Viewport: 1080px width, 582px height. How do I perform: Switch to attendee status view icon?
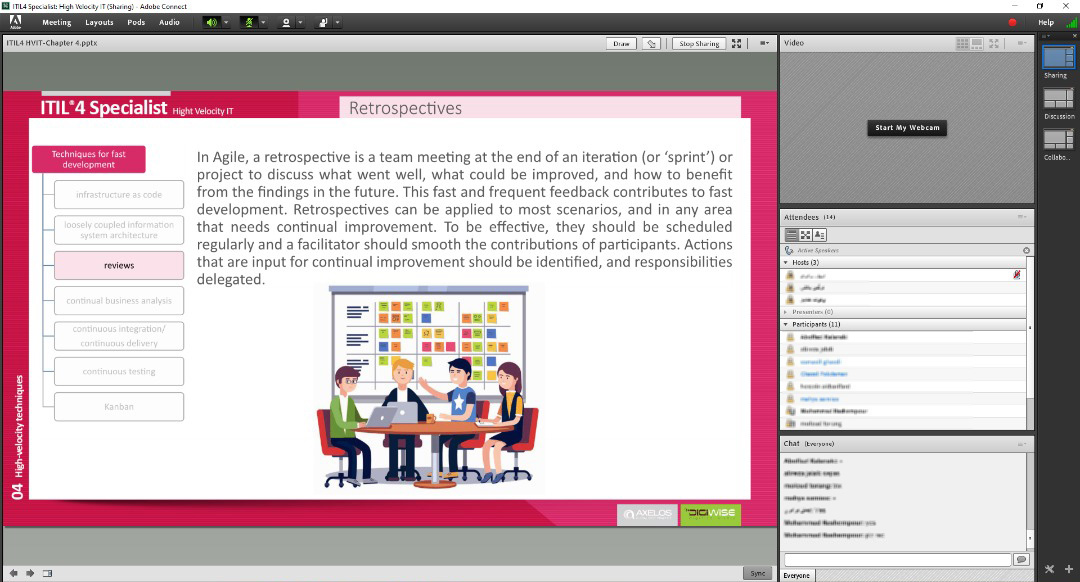coord(819,236)
